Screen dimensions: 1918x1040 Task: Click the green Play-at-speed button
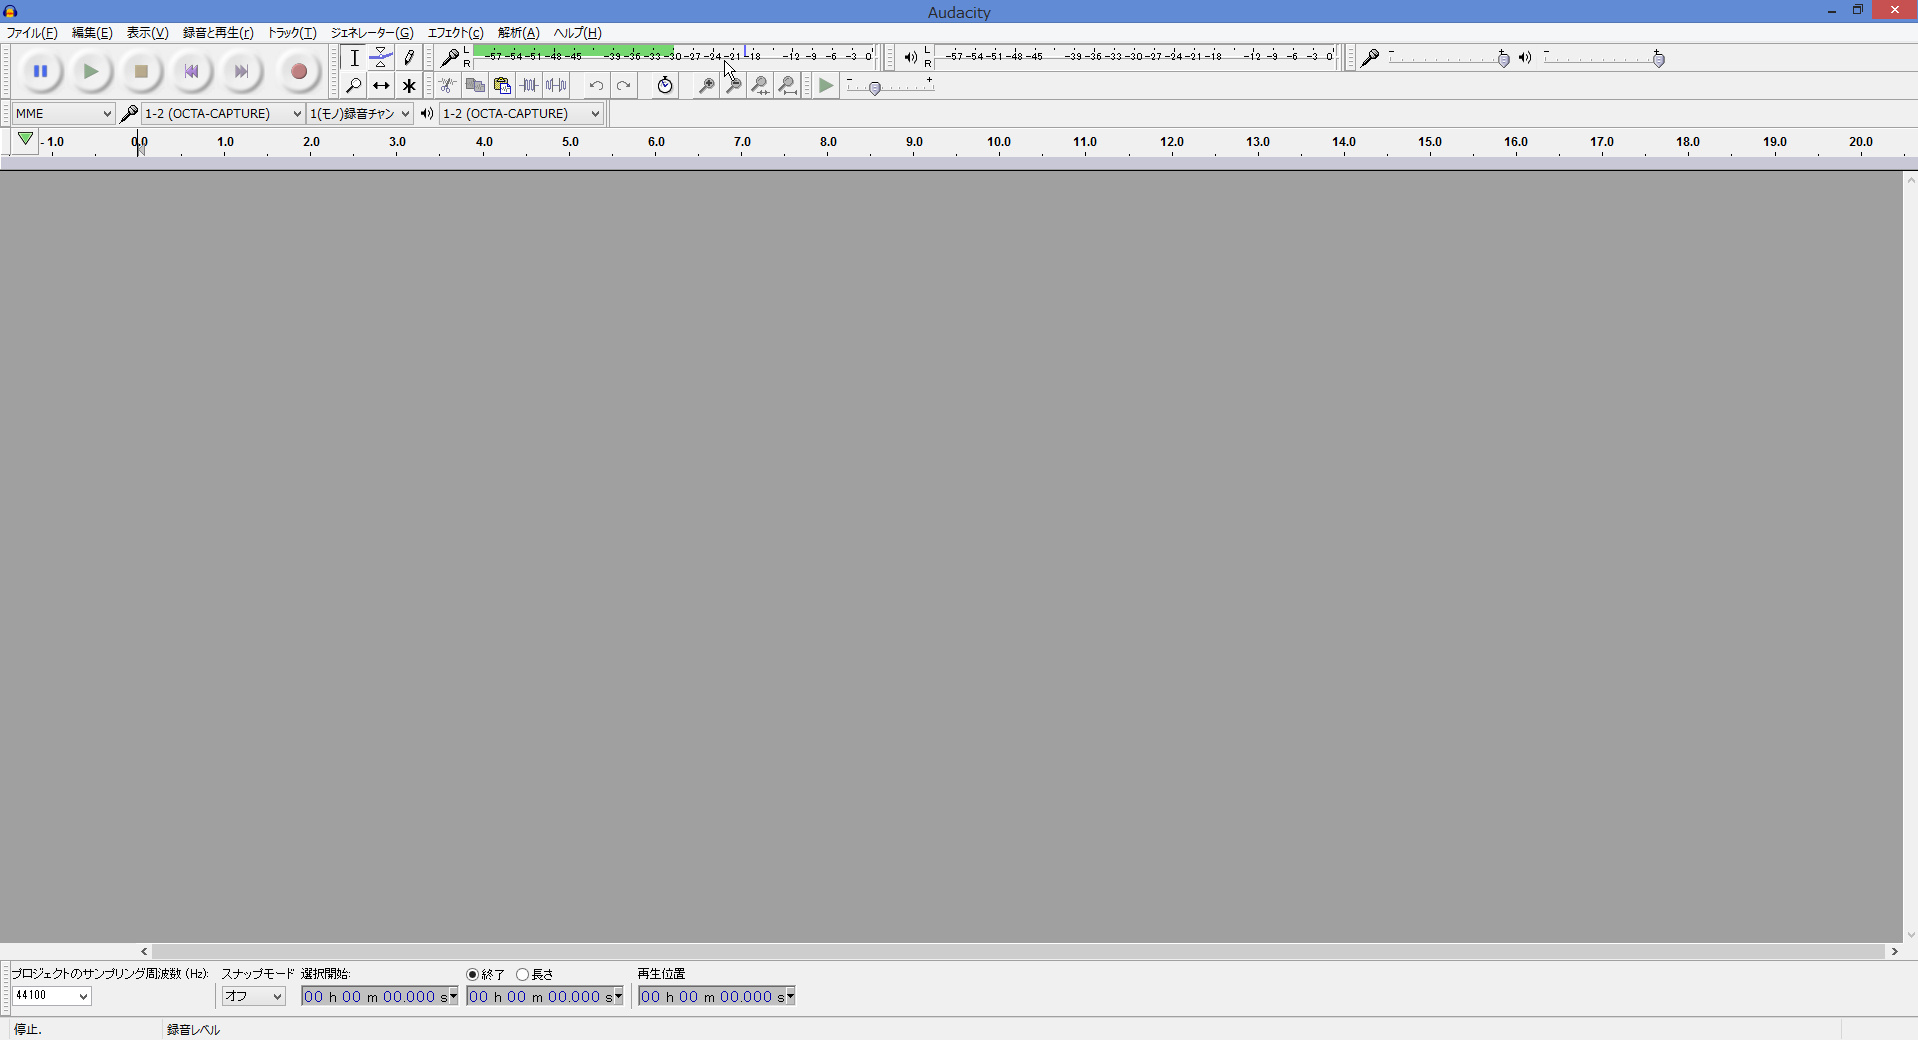coord(826,85)
